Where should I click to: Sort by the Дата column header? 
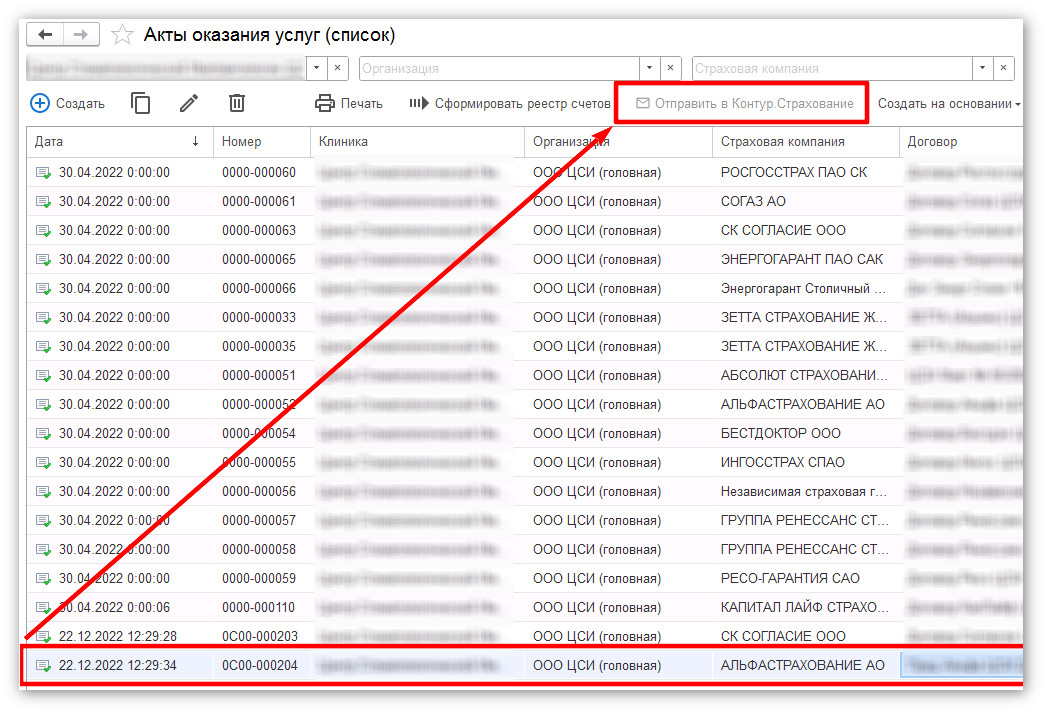[x=120, y=141]
